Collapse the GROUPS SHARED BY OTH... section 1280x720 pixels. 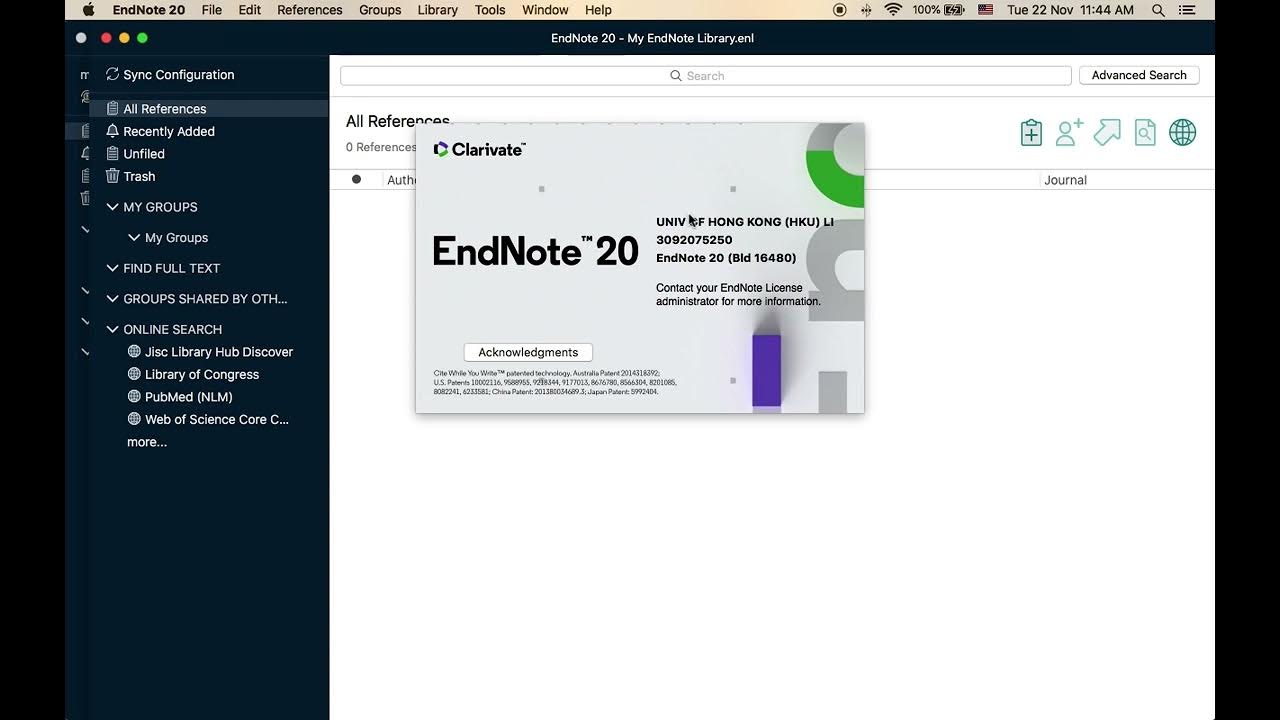113,299
